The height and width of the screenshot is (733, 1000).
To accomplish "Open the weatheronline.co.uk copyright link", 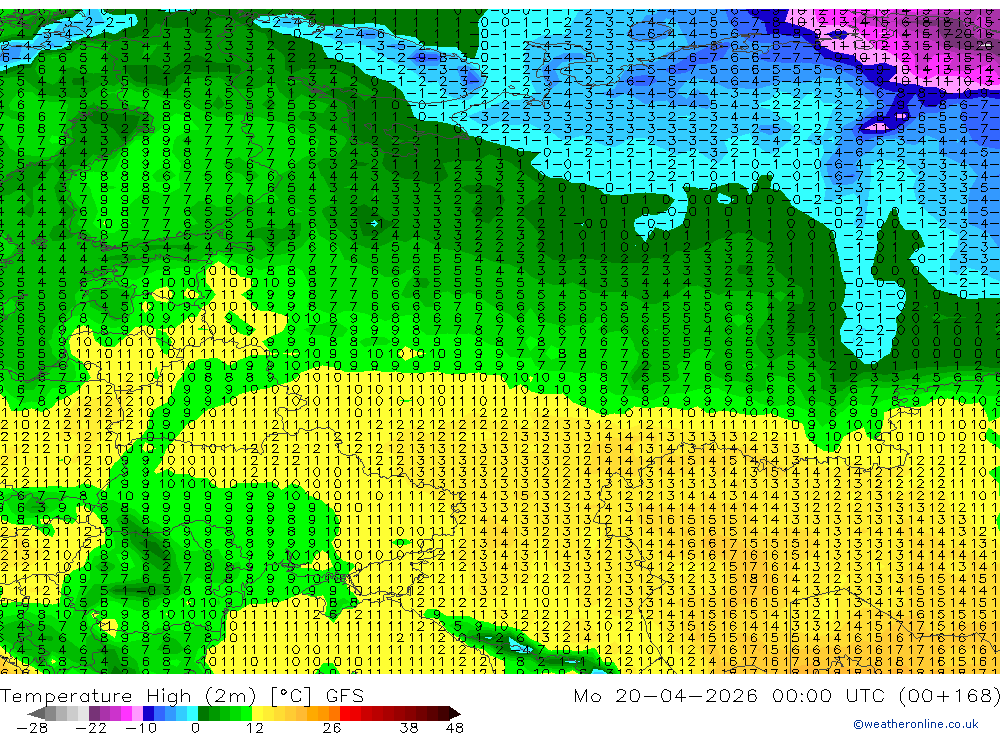I will click(916, 723).
